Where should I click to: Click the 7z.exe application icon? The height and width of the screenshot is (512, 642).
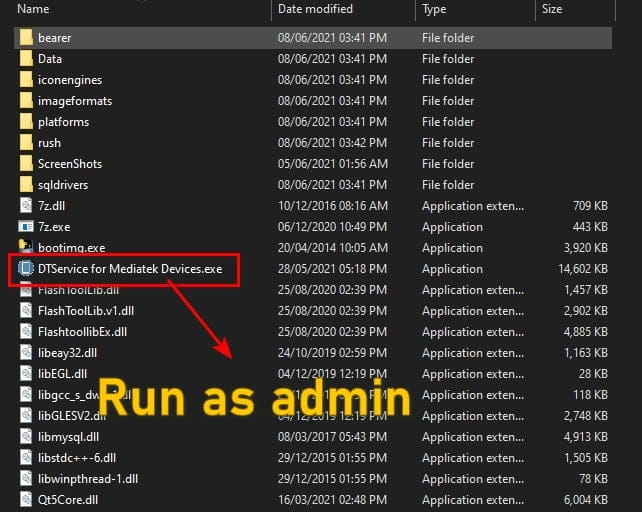point(25,227)
